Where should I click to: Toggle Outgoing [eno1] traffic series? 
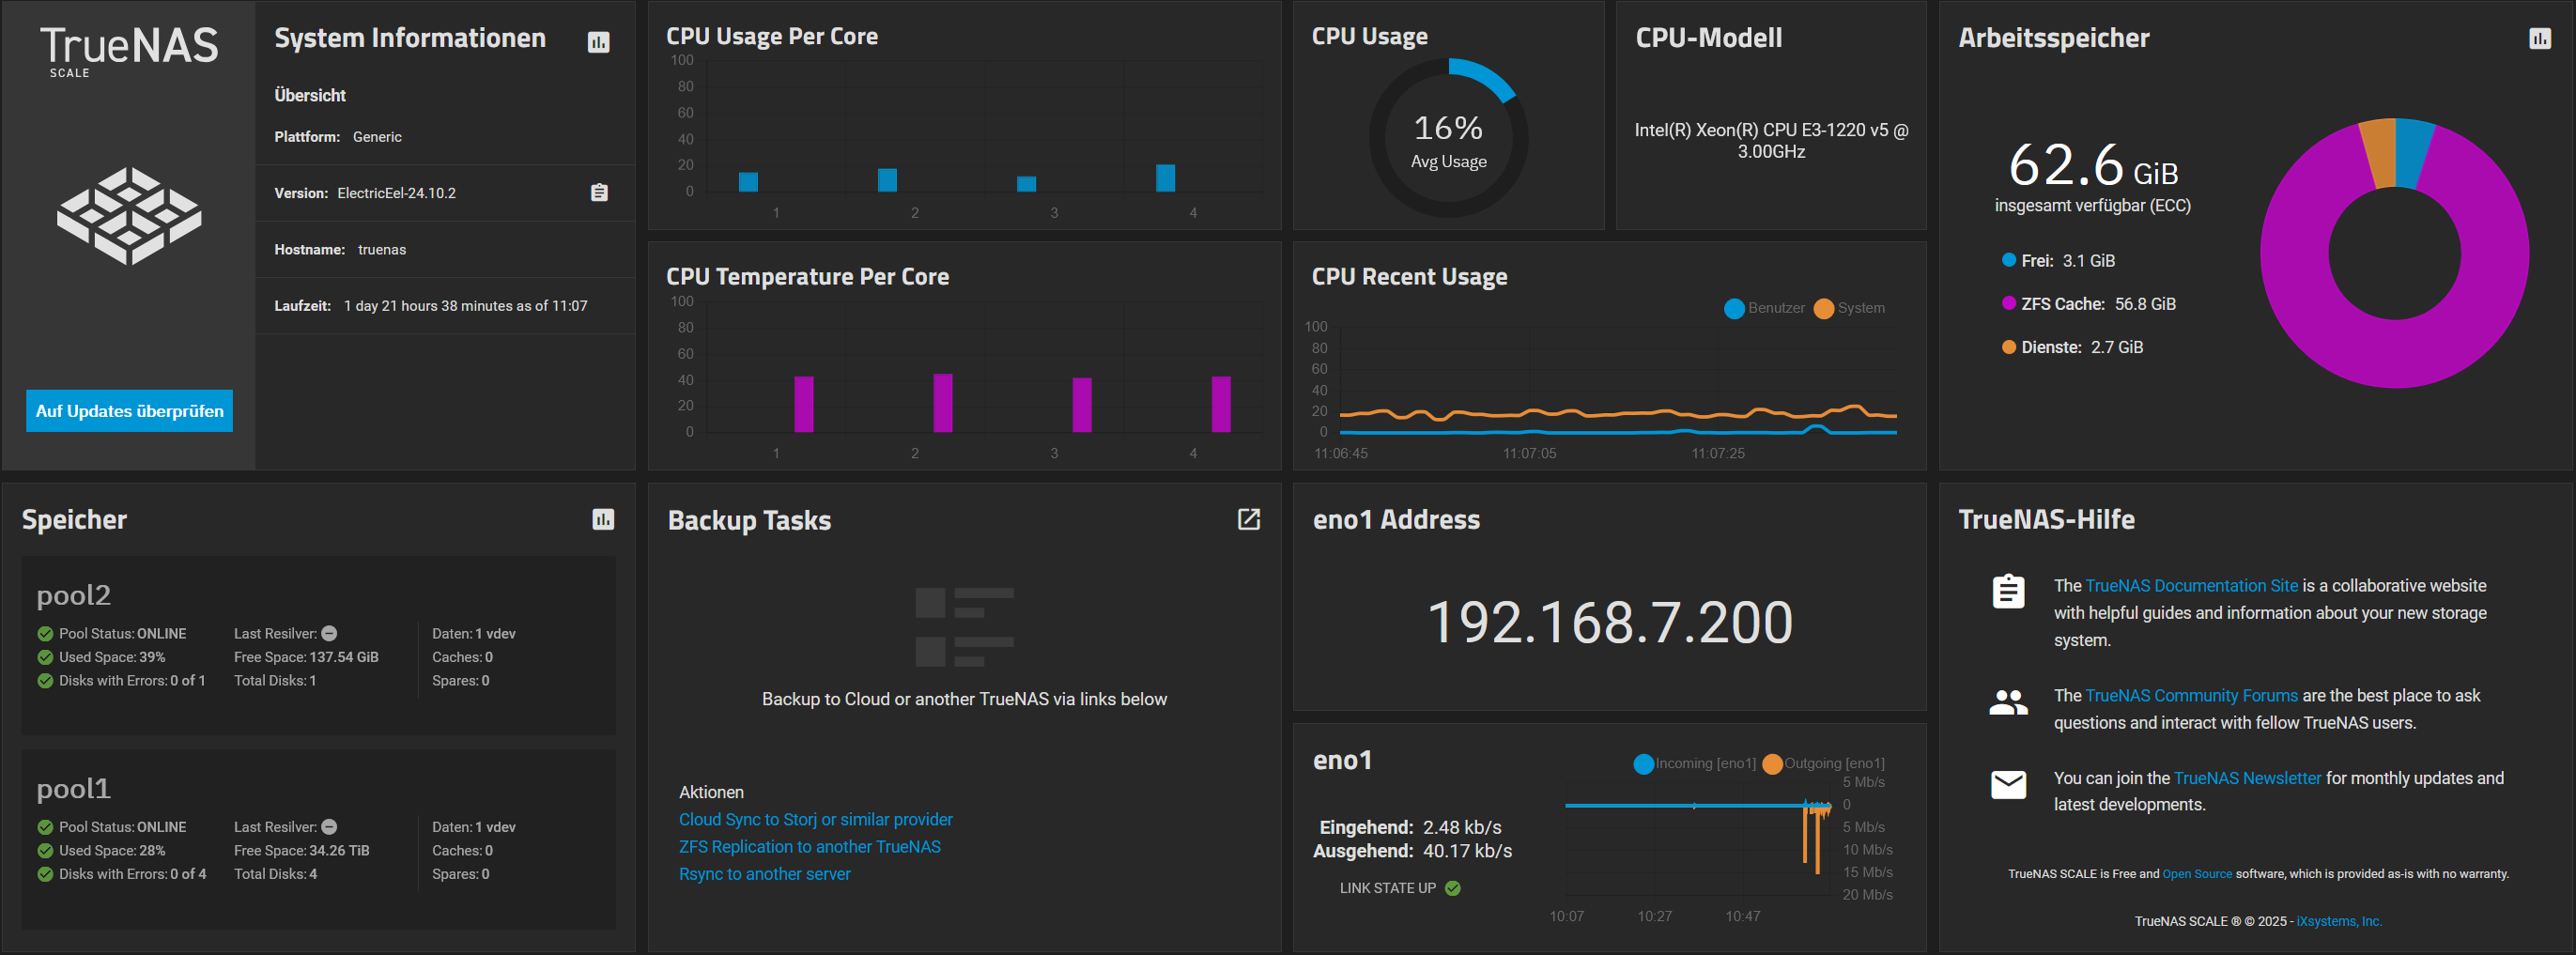tap(1823, 763)
